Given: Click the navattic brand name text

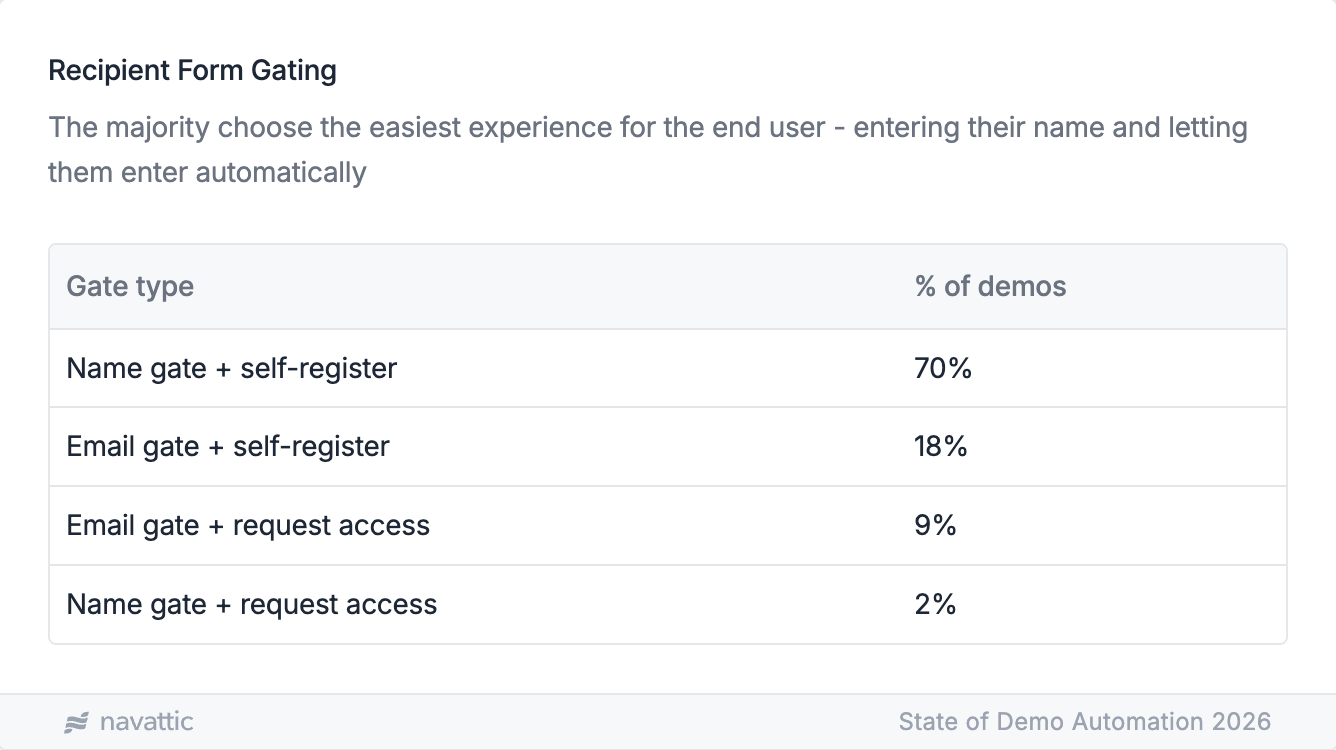Looking at the screenshot, I should [x=146, y=722].
